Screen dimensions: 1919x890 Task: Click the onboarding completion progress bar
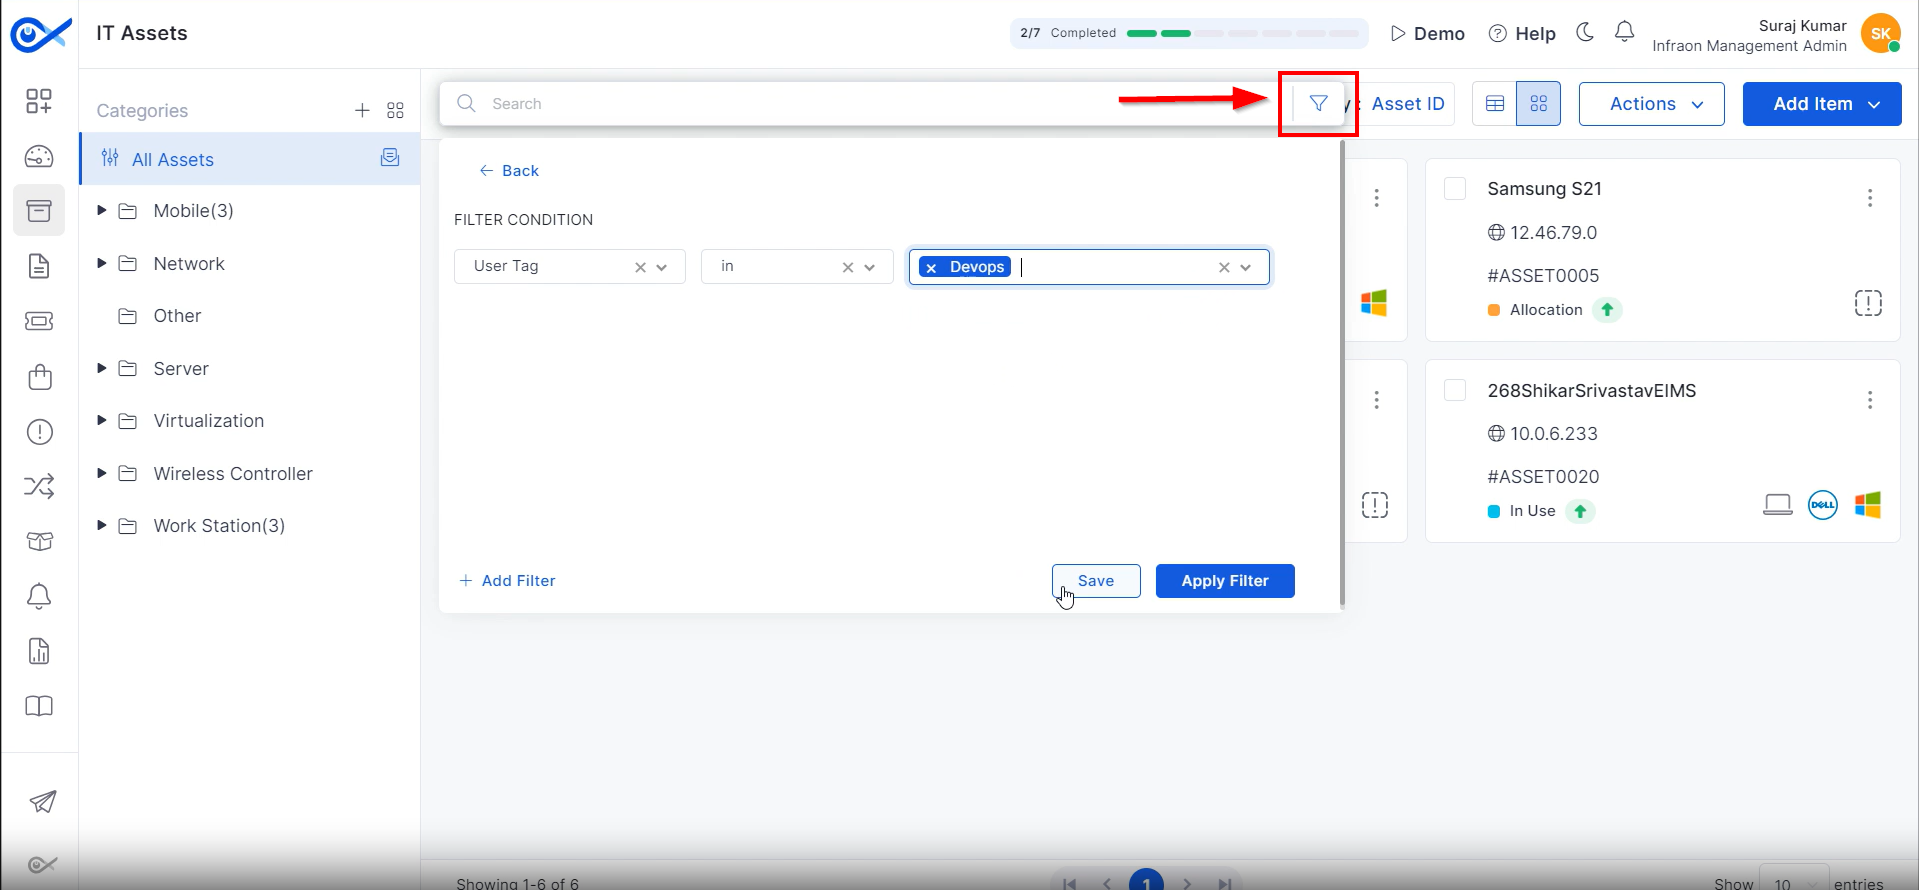(1242, 33)
